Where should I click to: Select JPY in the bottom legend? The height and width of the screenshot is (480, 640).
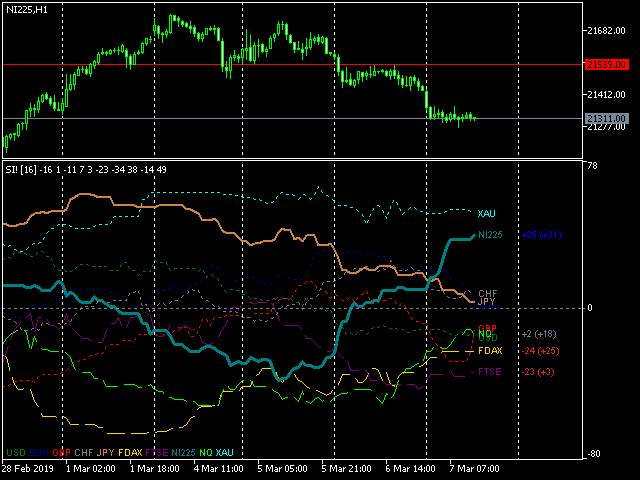tap(105, 452)
